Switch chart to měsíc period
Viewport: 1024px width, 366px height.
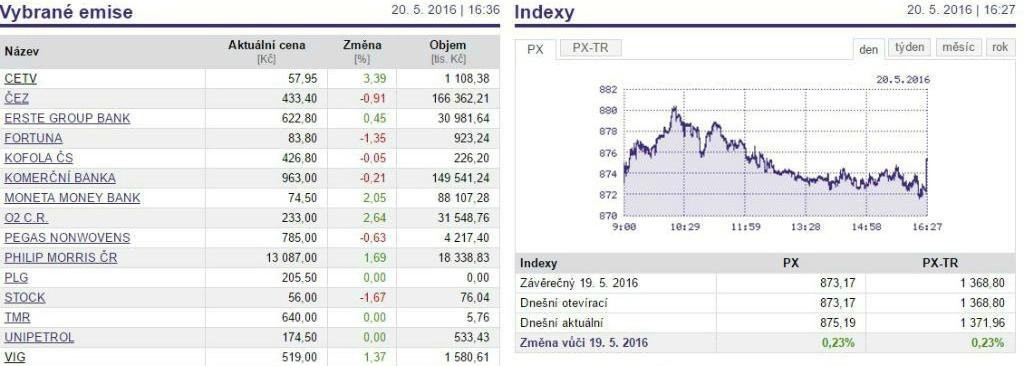tap(959, 48)
